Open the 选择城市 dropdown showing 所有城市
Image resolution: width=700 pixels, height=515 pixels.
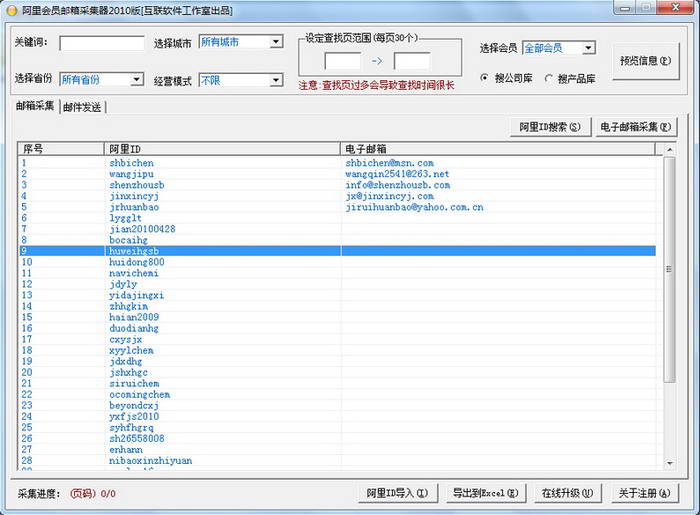[240, 42]
